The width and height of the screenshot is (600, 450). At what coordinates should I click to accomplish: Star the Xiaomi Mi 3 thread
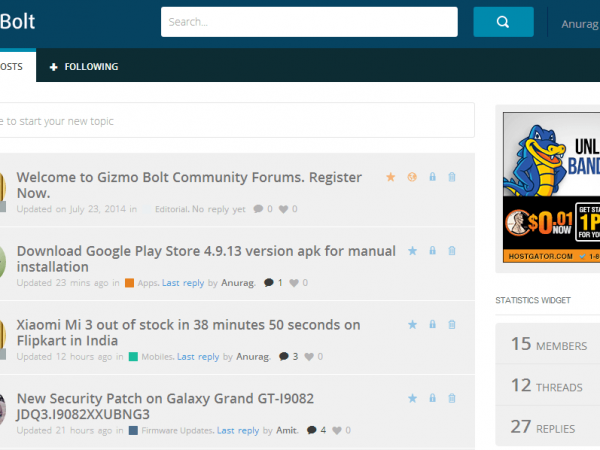(x=412, y=324)
